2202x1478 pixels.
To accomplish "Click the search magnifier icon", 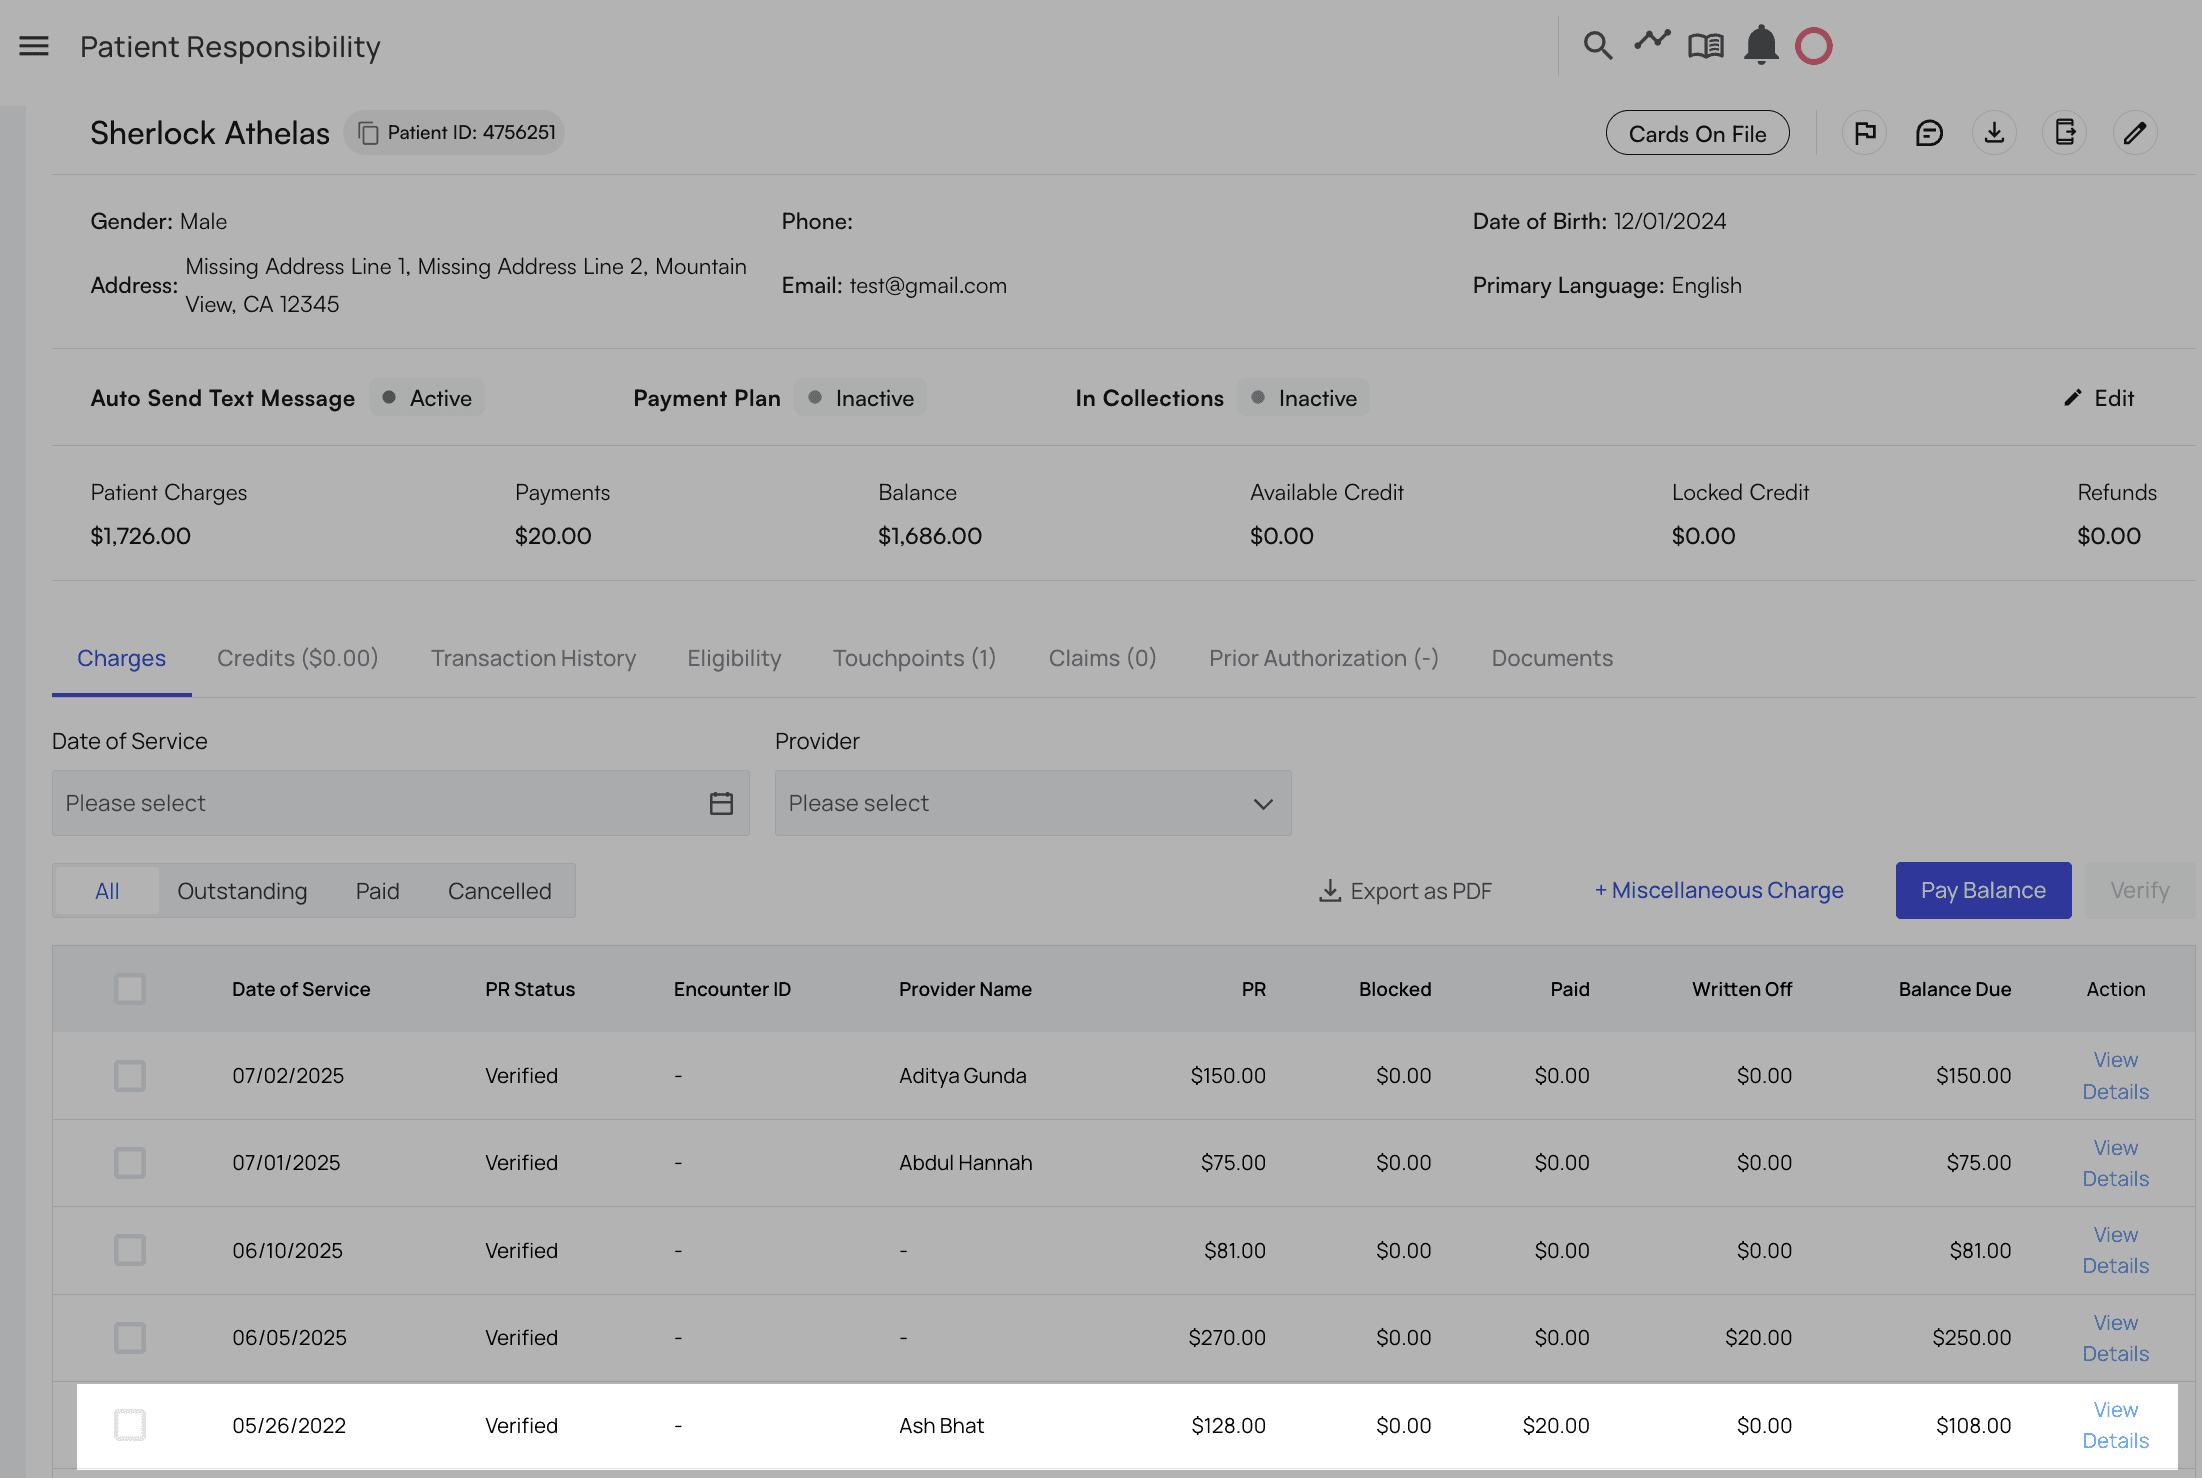I will point(1597,46).
